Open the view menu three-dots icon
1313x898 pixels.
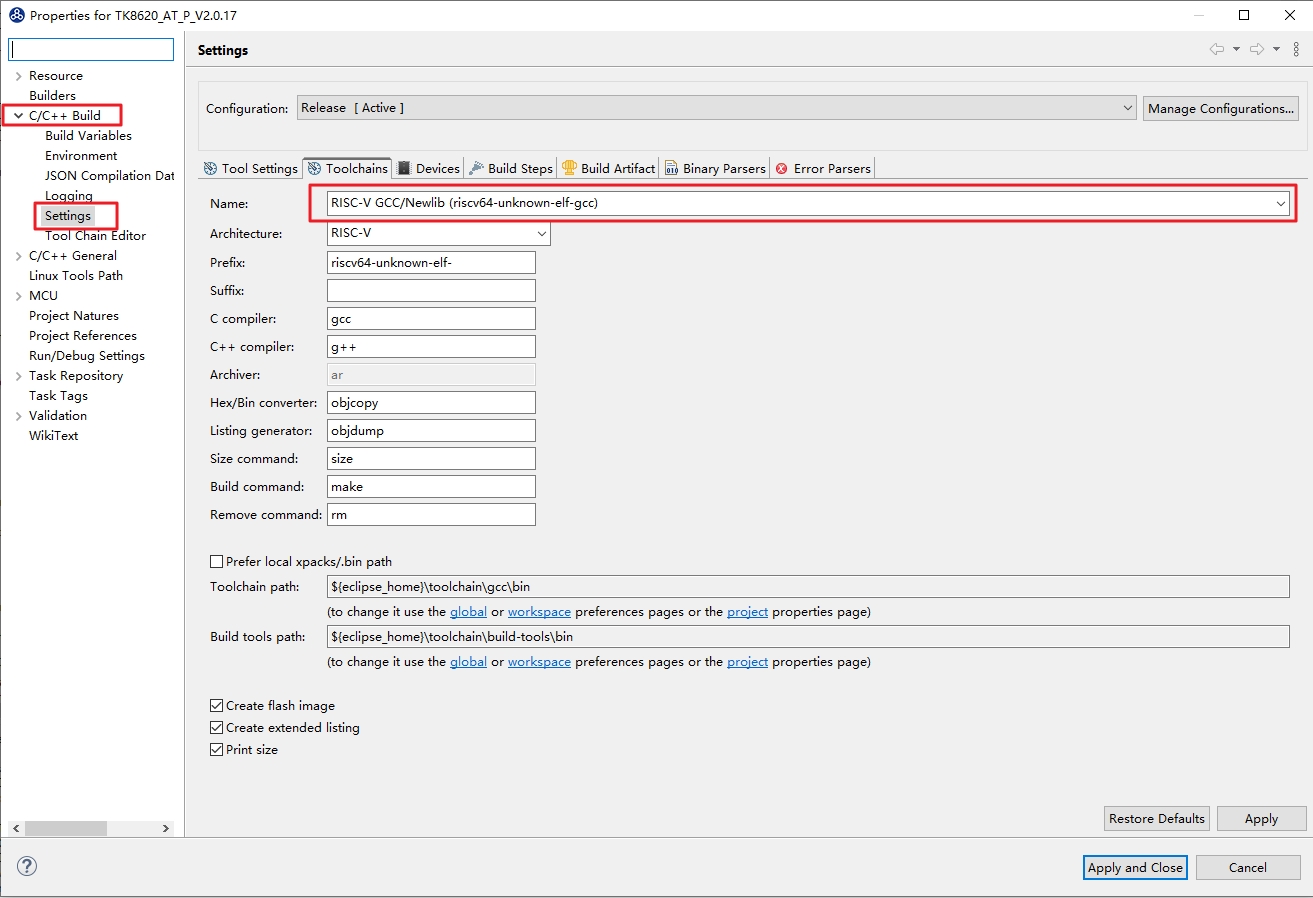pos(1296,49)
